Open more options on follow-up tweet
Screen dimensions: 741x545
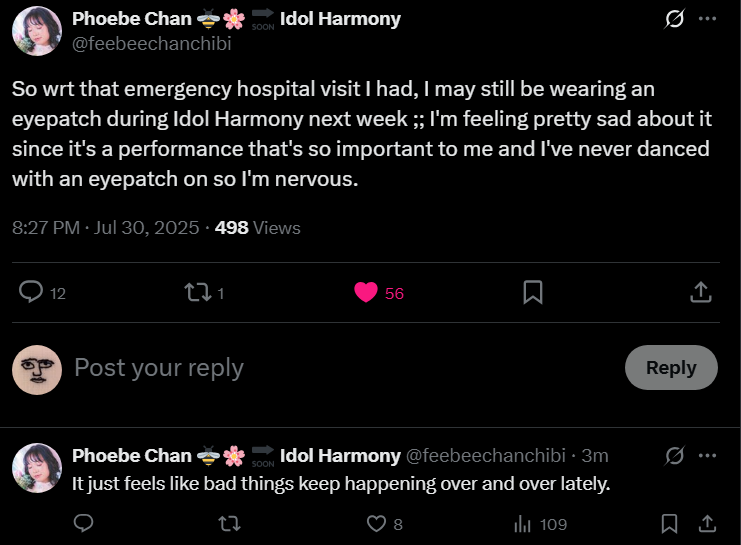tap(708, 455)
